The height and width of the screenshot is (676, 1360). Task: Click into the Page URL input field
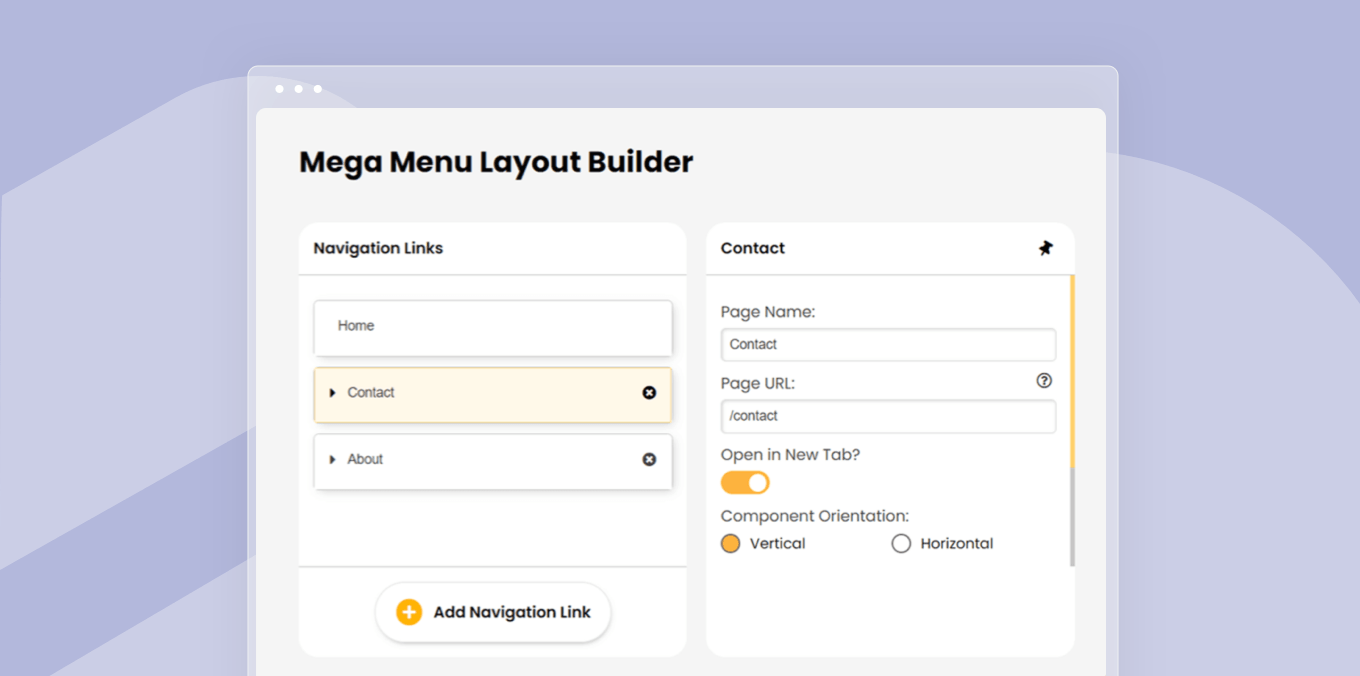point(887,417)
